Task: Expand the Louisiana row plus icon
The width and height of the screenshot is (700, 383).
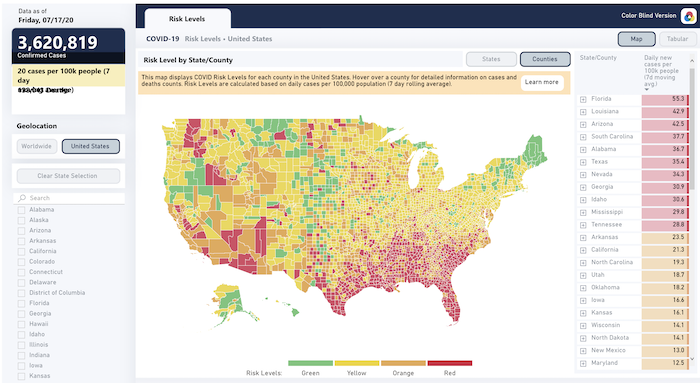Action: pos(583,112)
